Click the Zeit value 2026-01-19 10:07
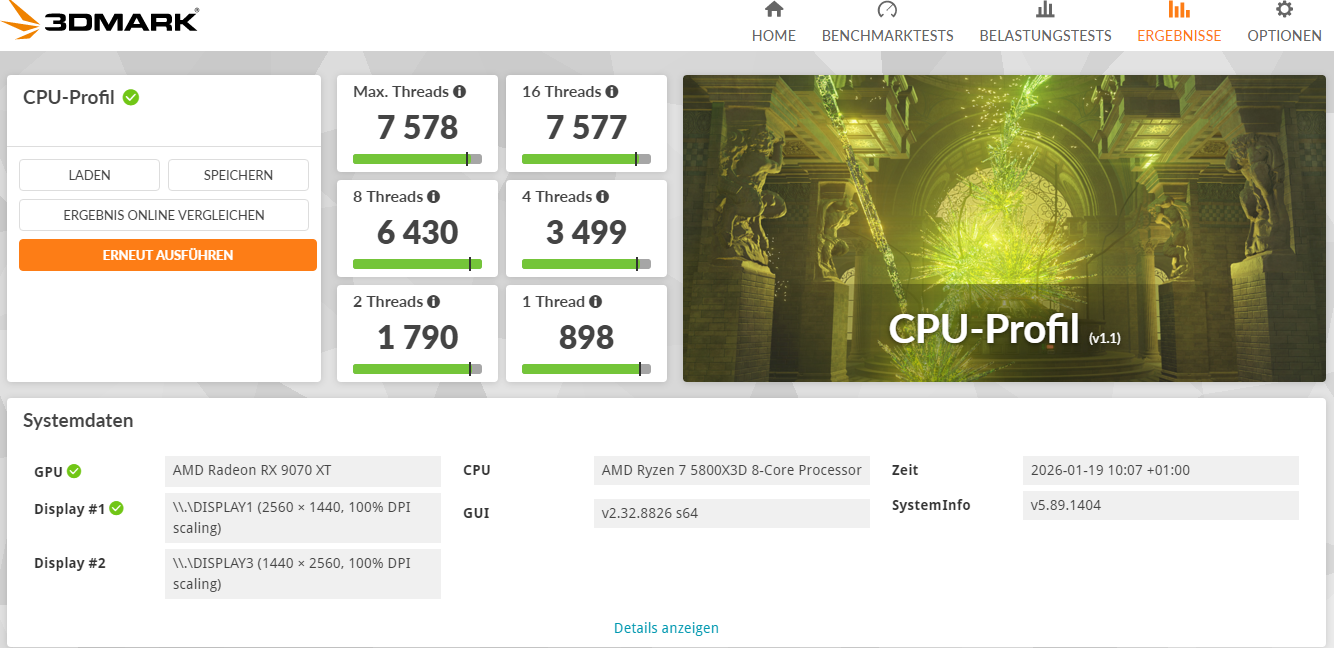 [1160, 470]
